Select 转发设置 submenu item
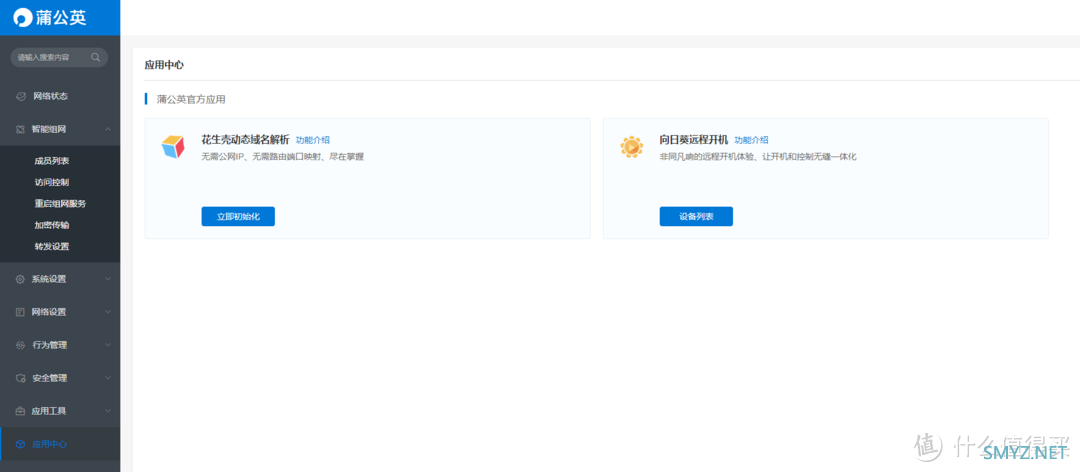The width and height of the screenshot is (1080, 472). [x=52, y=247]
